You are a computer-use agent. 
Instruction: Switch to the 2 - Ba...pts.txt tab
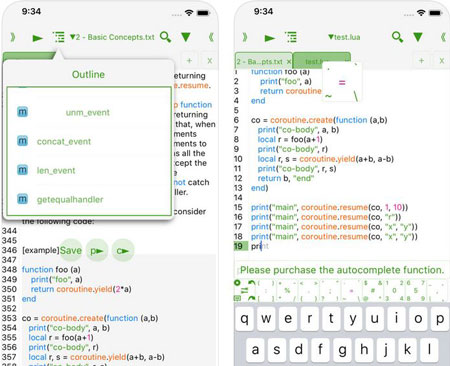pos(260,62)
